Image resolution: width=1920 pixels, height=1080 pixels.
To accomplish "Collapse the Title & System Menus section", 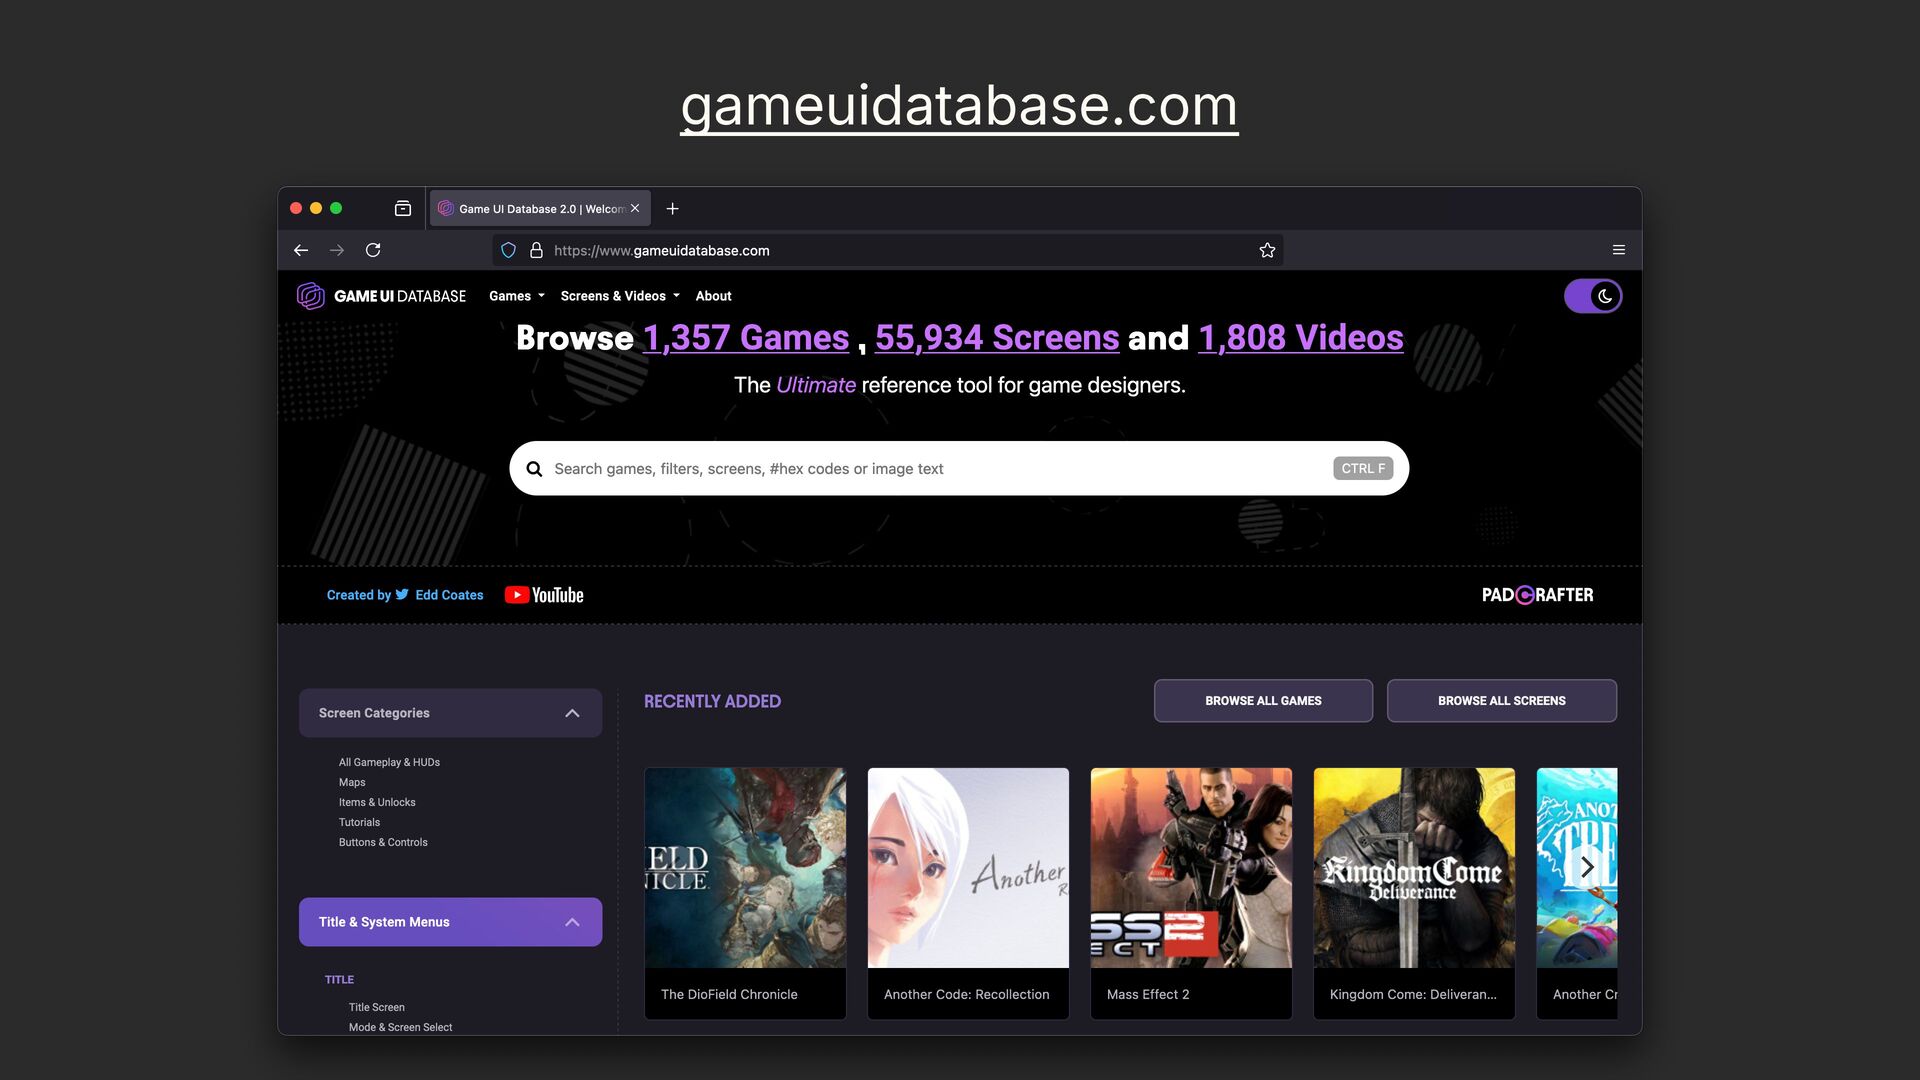I will (x=572, y=922).
